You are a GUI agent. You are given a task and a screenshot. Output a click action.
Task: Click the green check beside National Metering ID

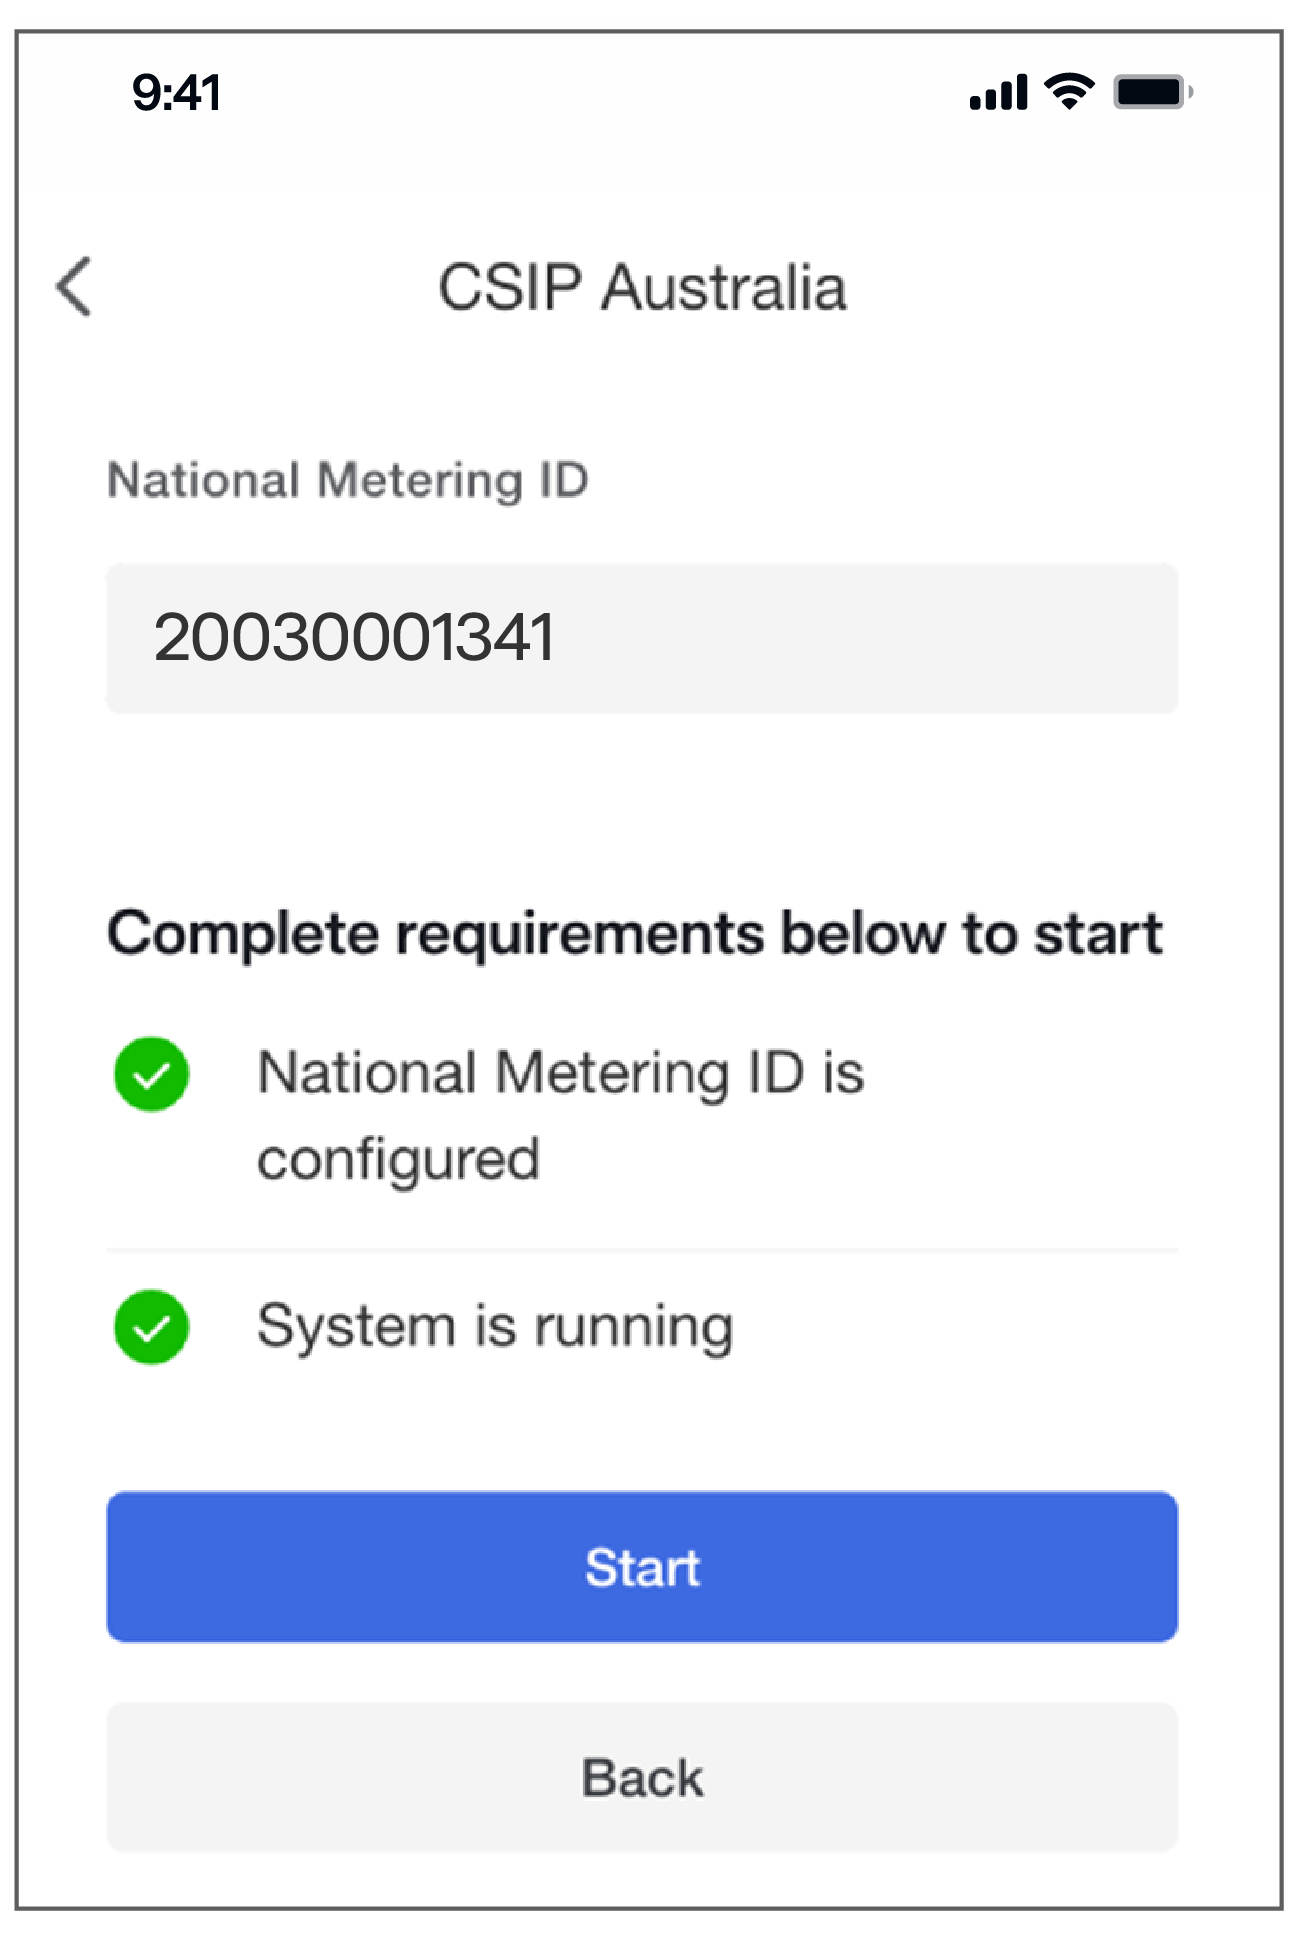[x=151, y=1074]
